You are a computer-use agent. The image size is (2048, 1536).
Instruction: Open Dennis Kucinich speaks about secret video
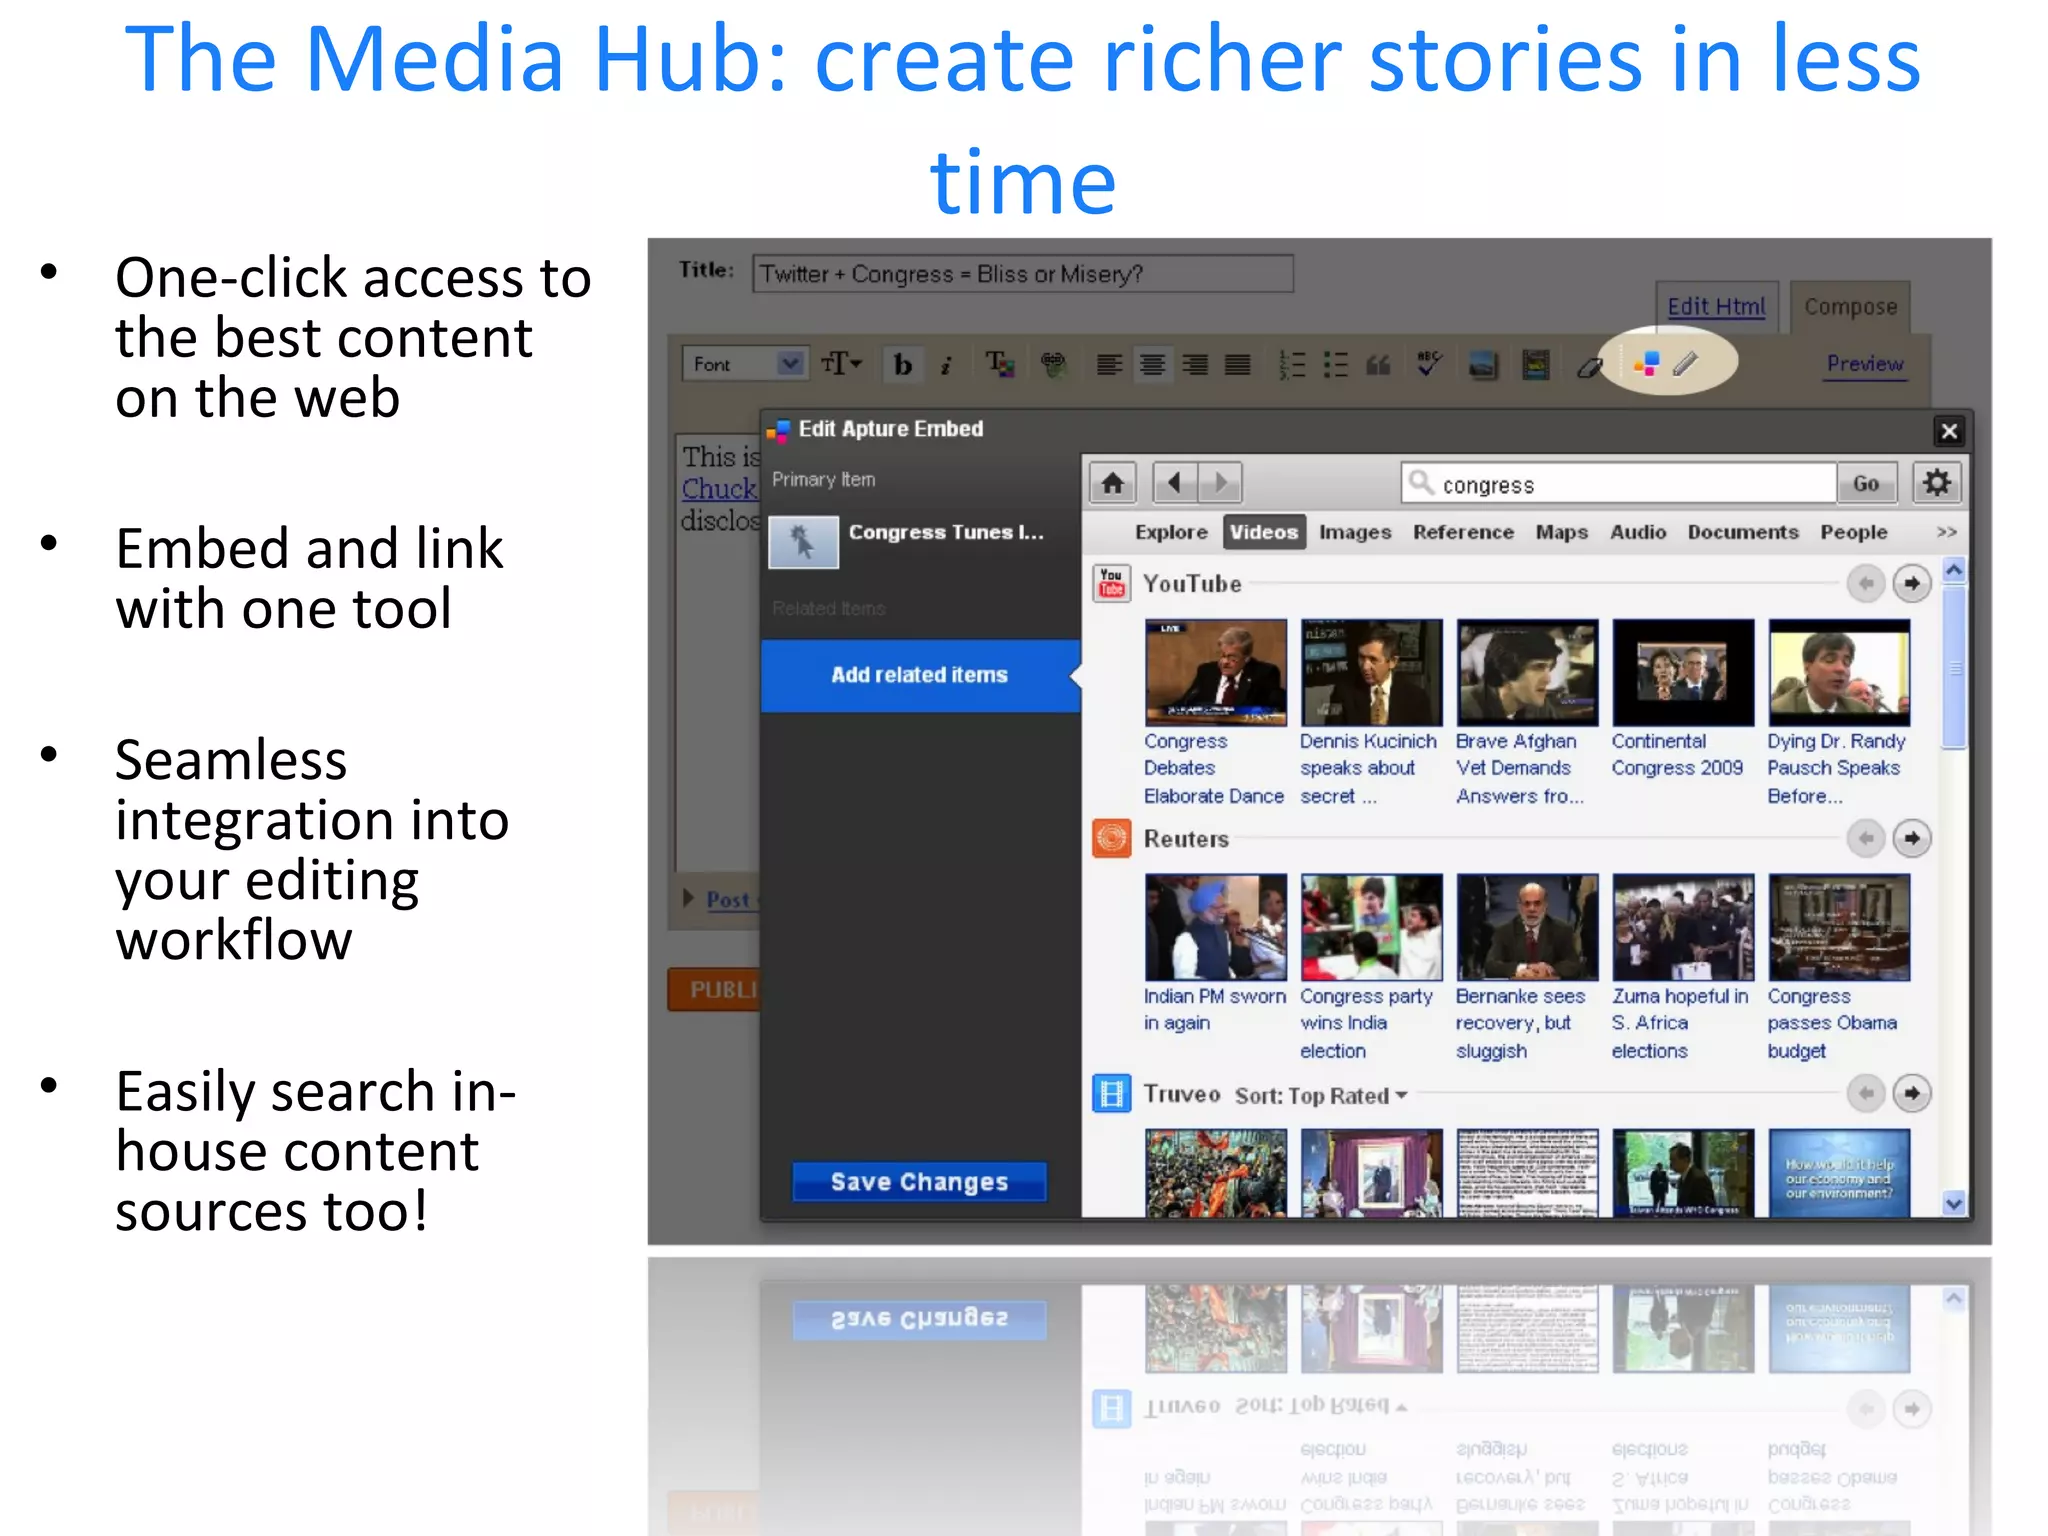(x=1371, y=673)
